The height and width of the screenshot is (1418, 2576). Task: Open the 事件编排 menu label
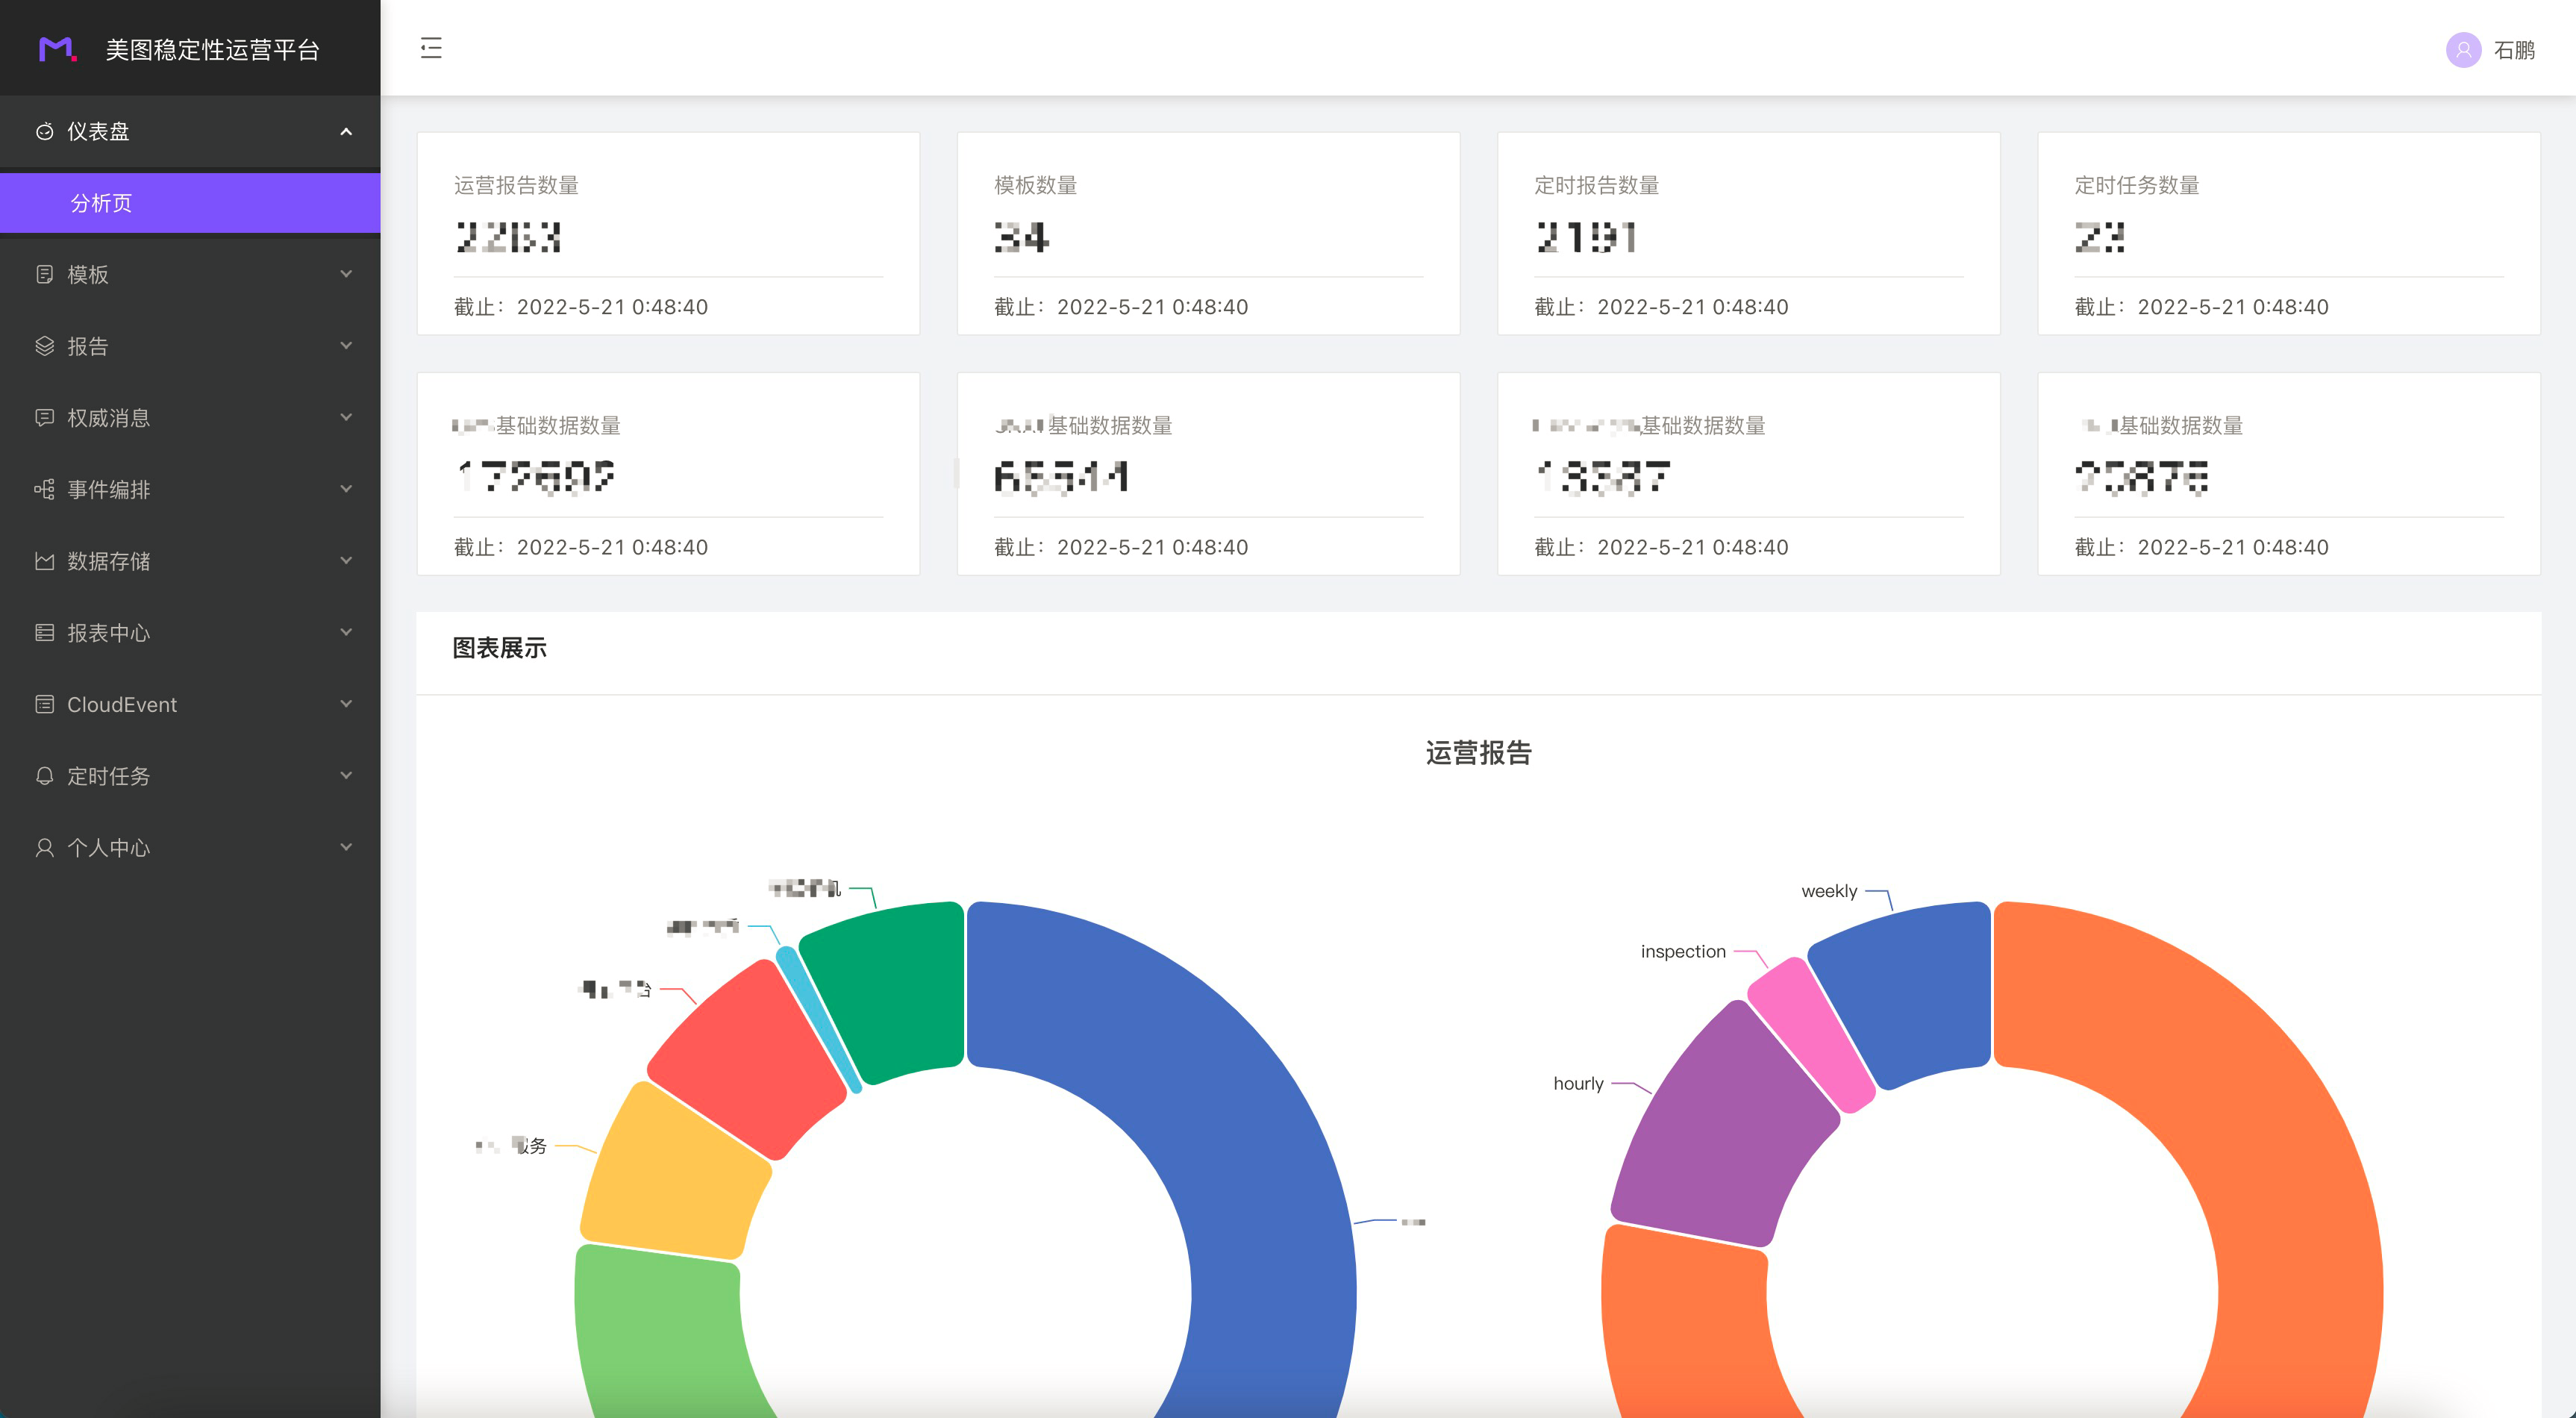click(x=109, y=489)
